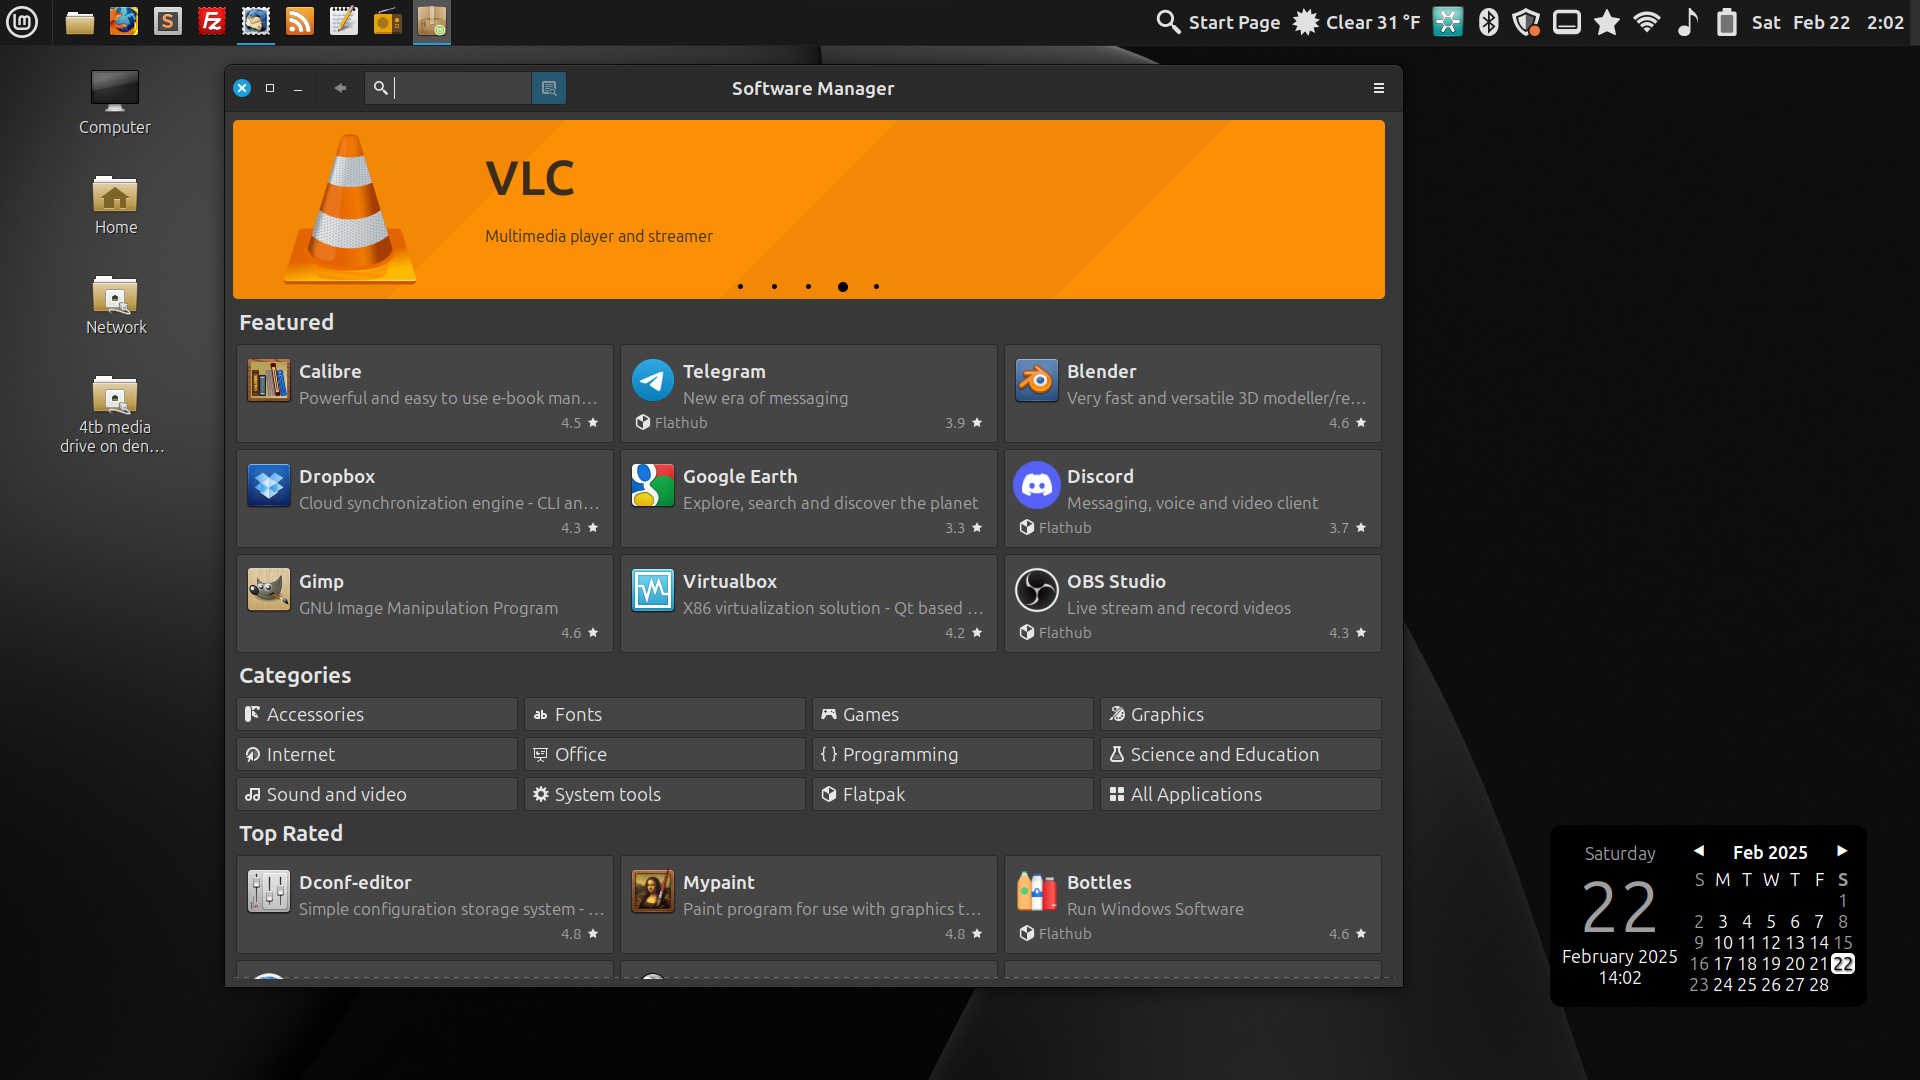
Task: Focus the software search field
Action: [460, 88]
